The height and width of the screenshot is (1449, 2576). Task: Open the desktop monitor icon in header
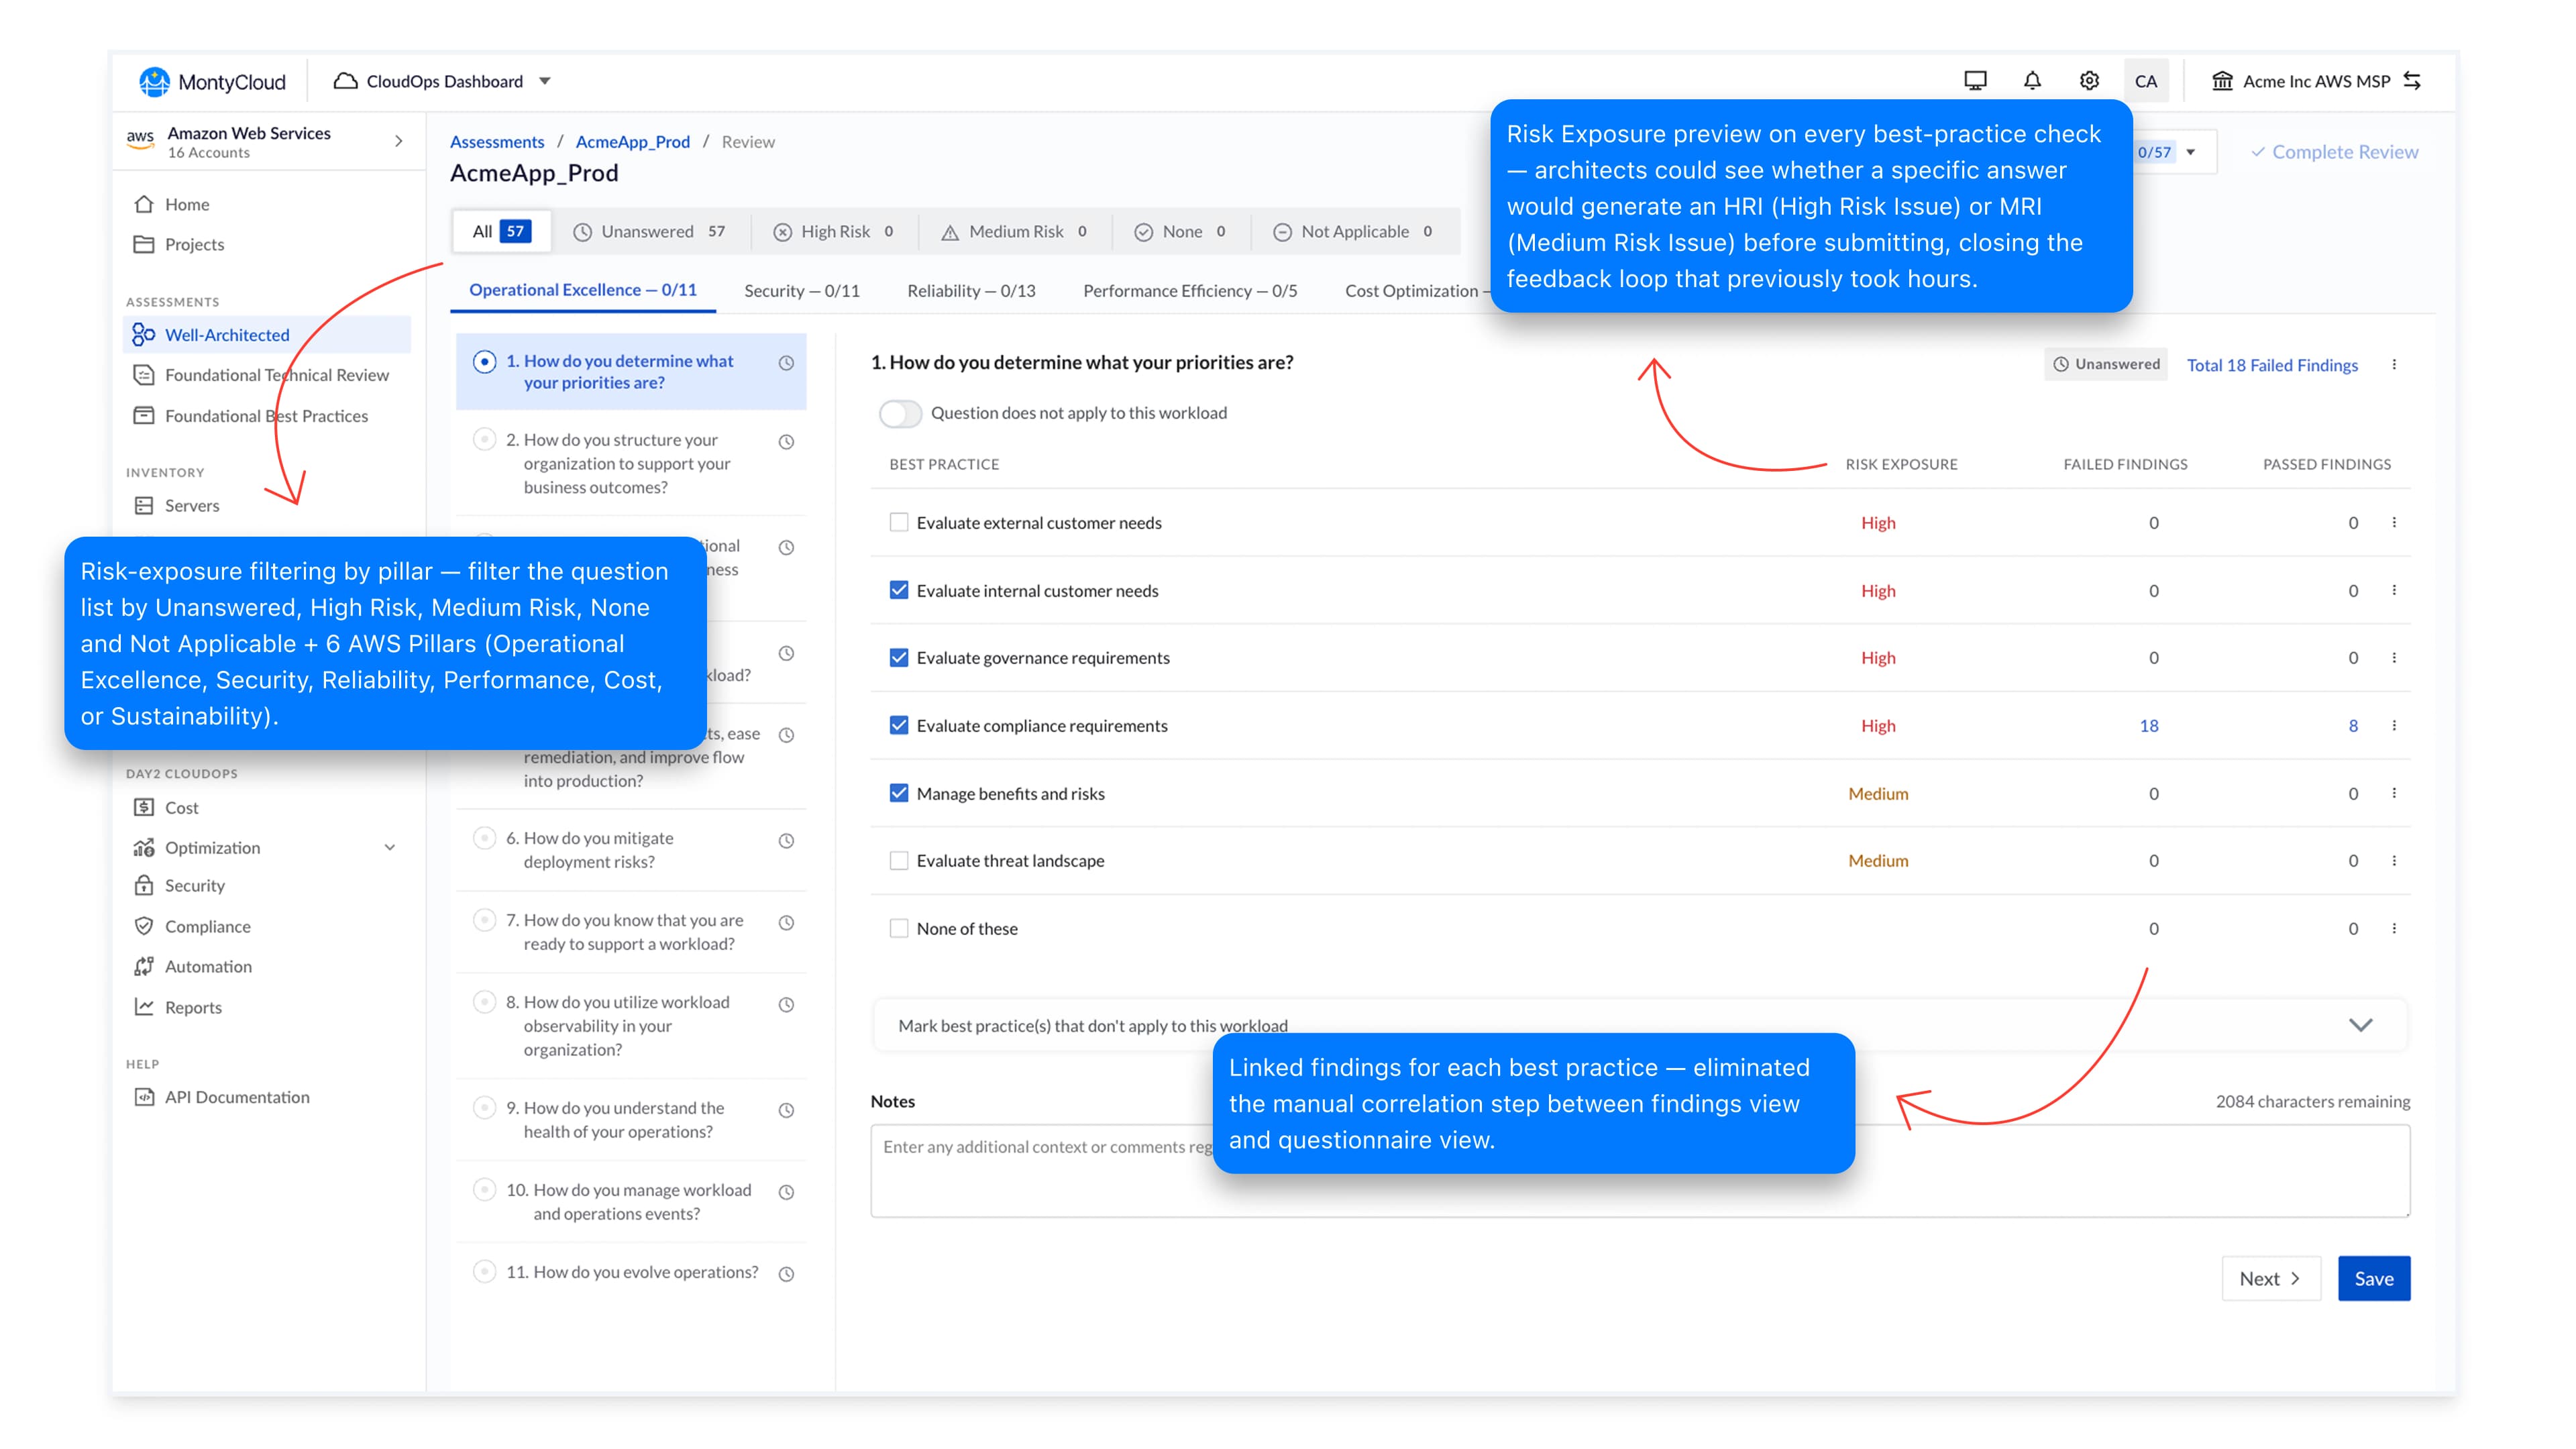click(1975, 81)
